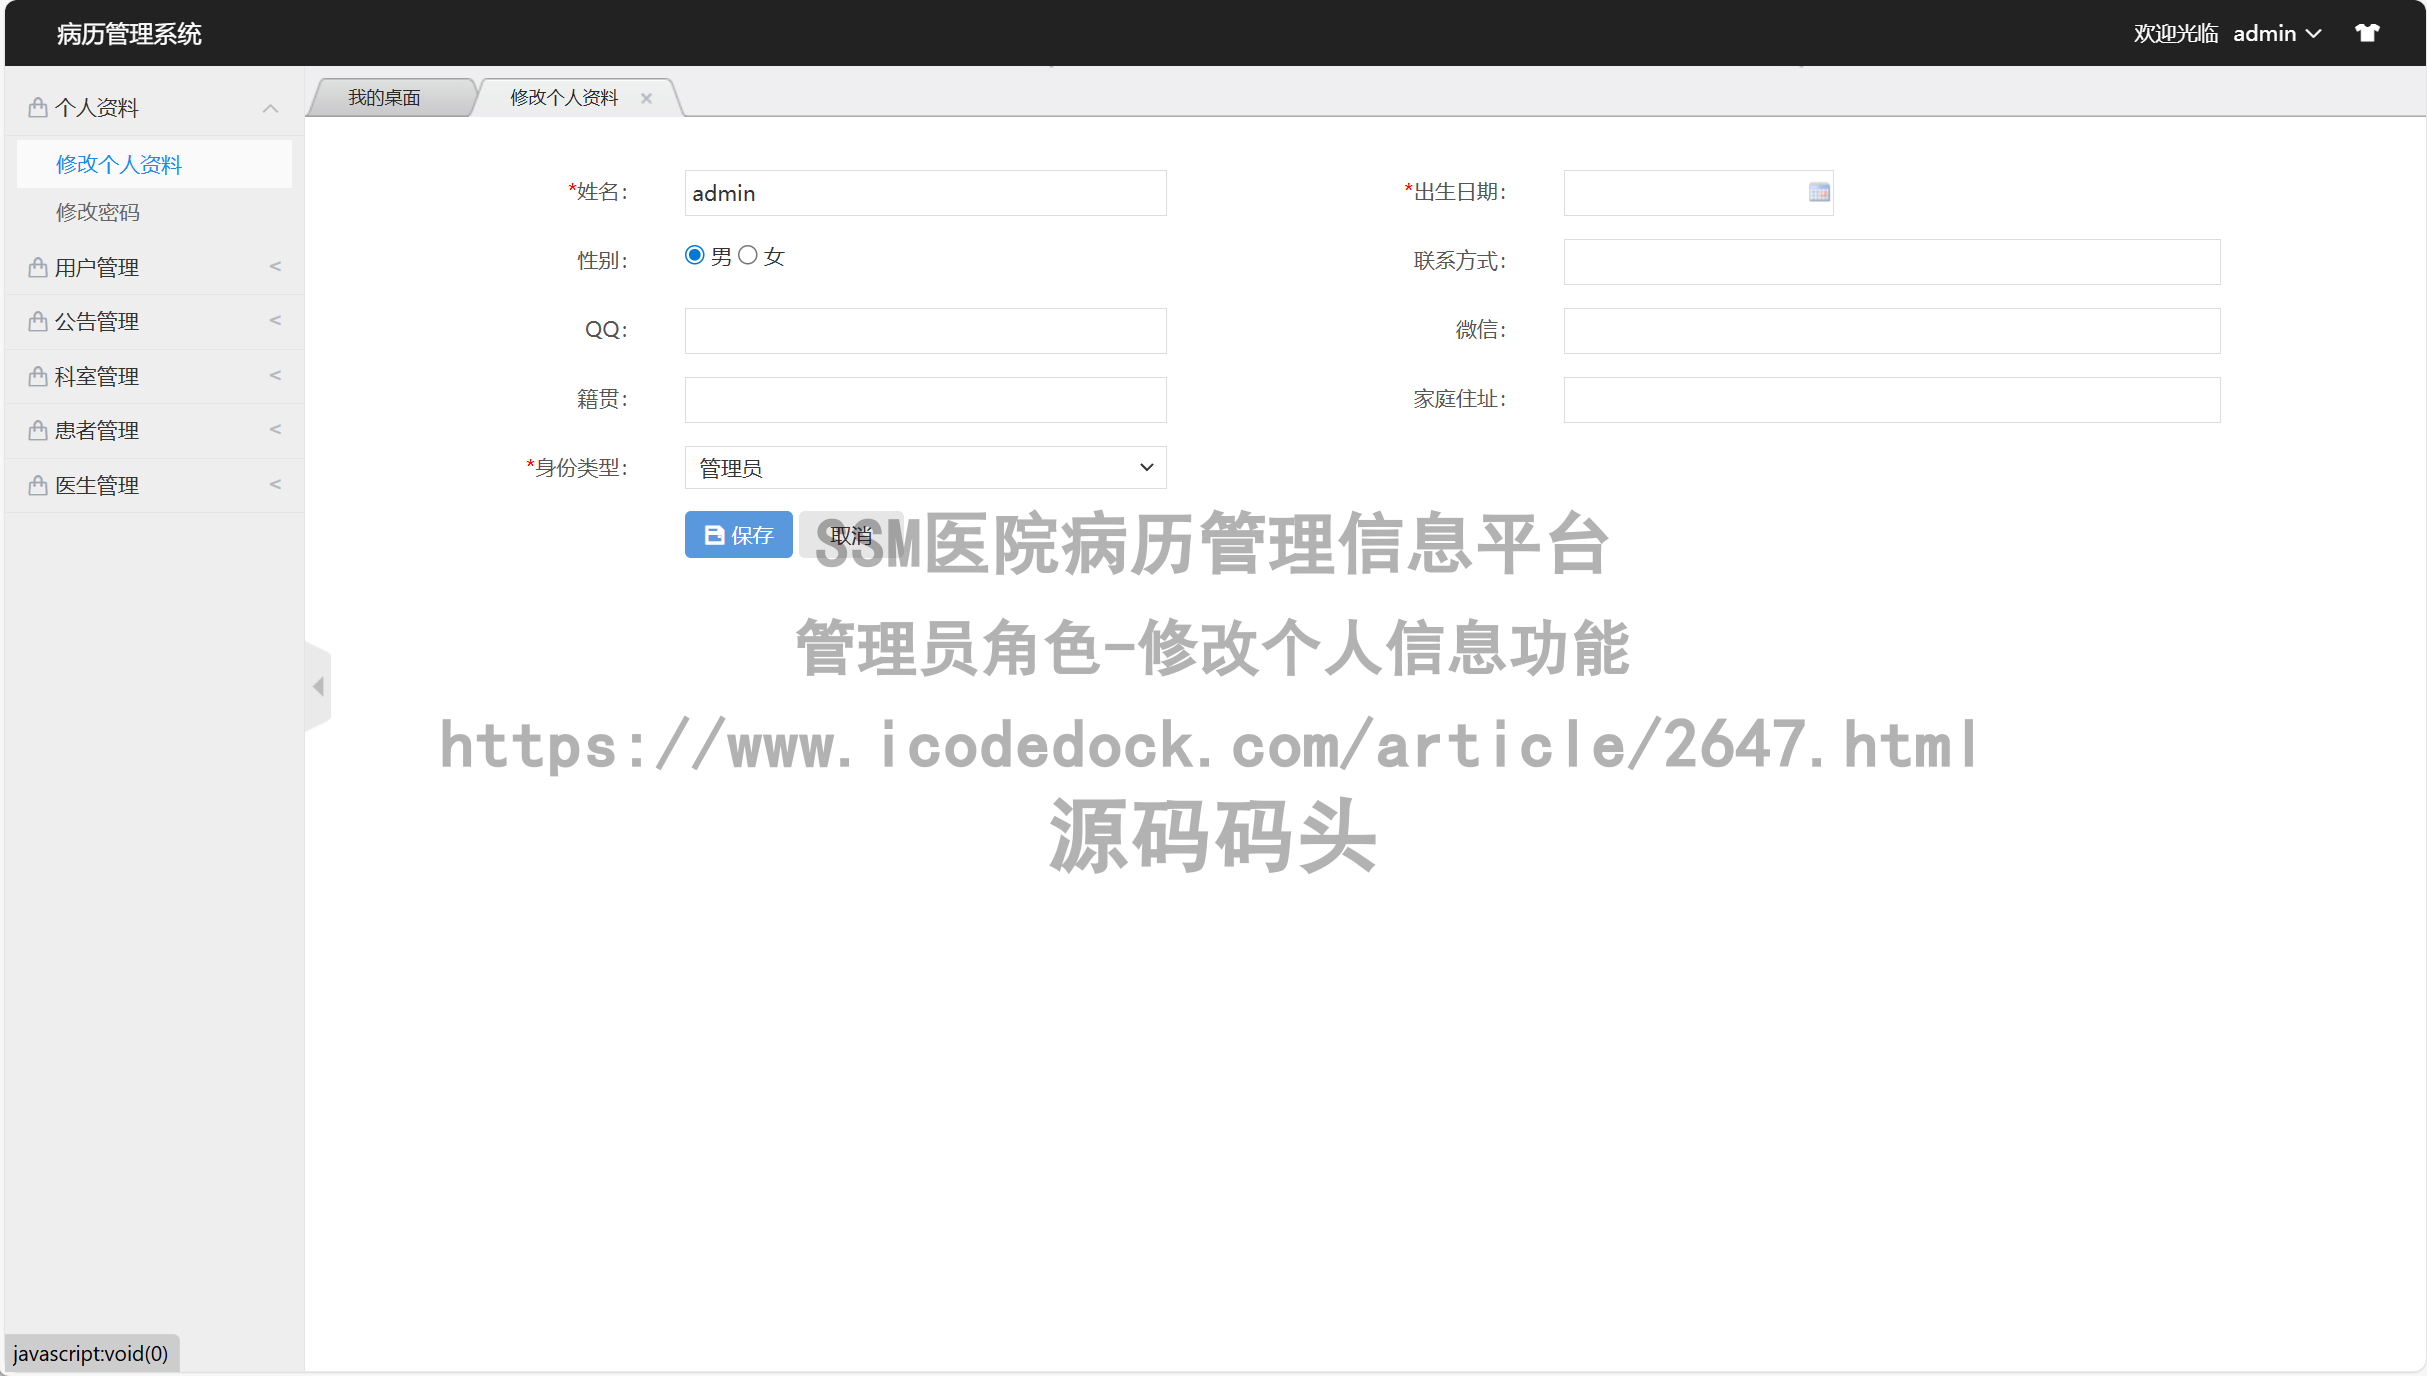Viewport: 2427px width, 1376px height.
Task: Expand the 用户管理 menu section
Action: pyautogui.click(x=276, y=266)
